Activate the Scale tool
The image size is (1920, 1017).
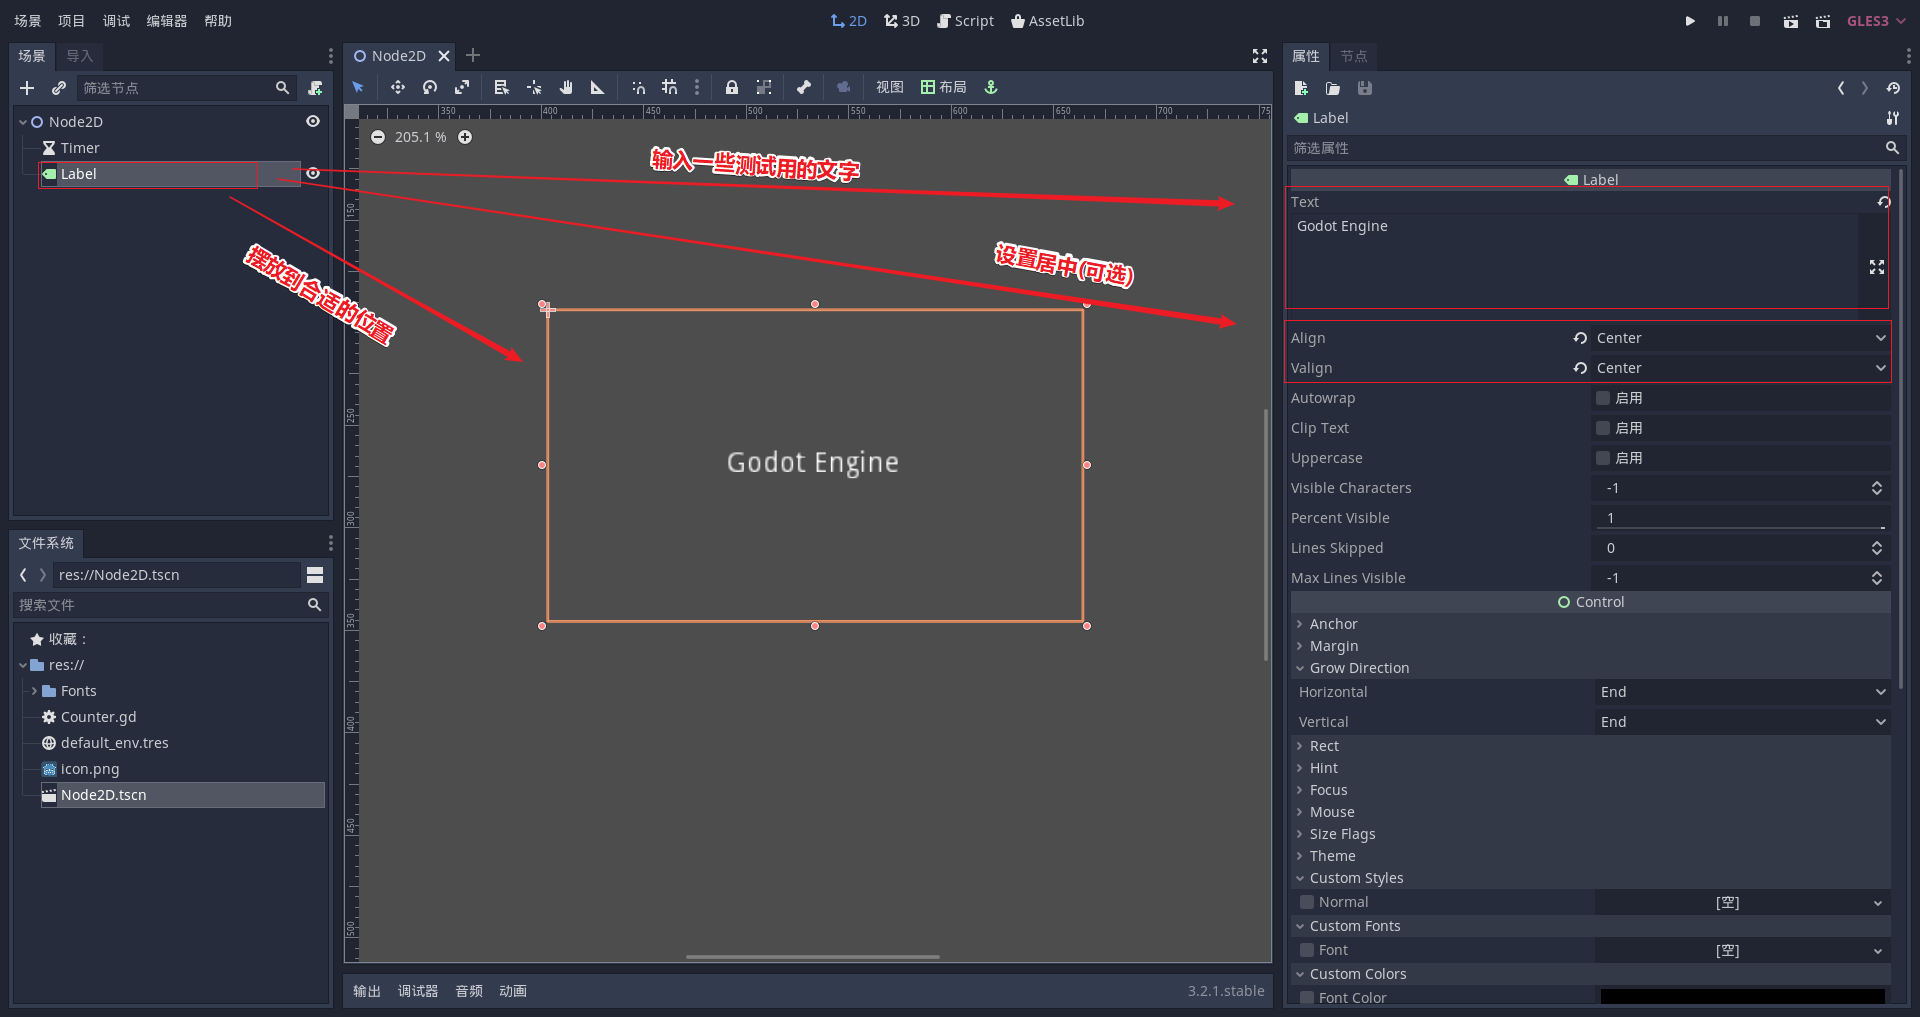pos(462,87)
